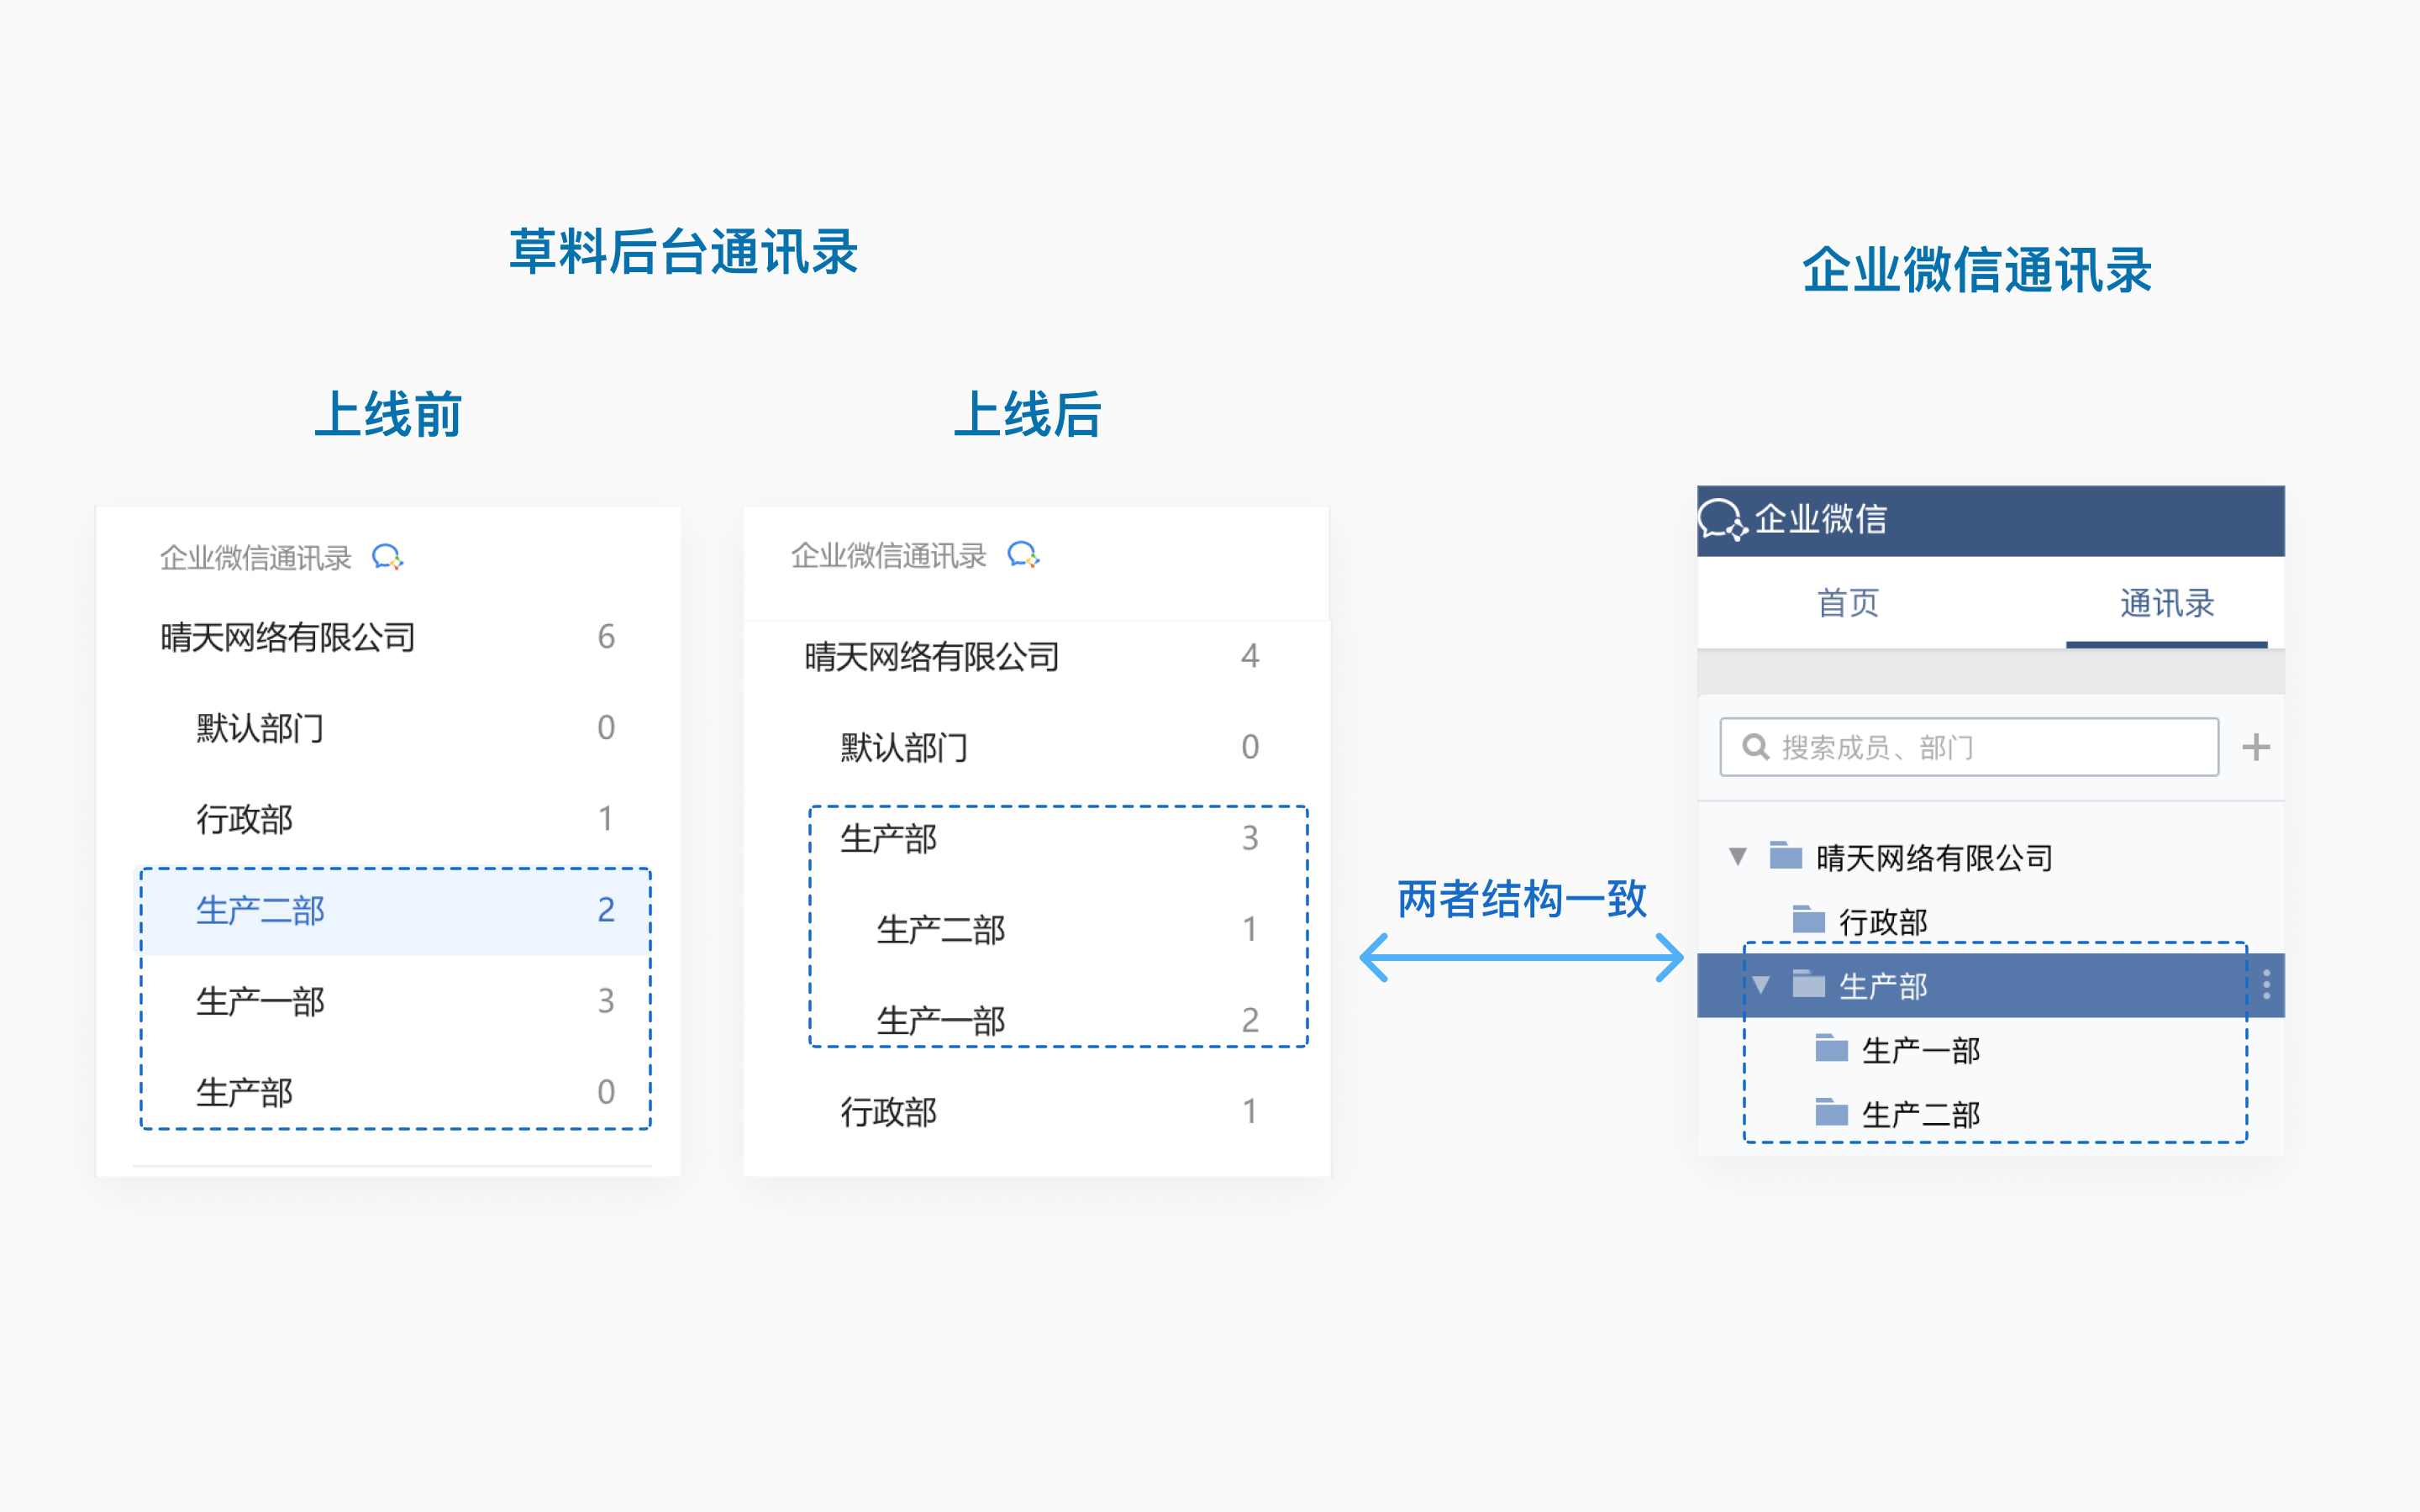The width and height of the screenshot is (2420, 1512).
Task: Select 生产二部 label in 企业微信 tree
Action: (x=1921, y=1114)
